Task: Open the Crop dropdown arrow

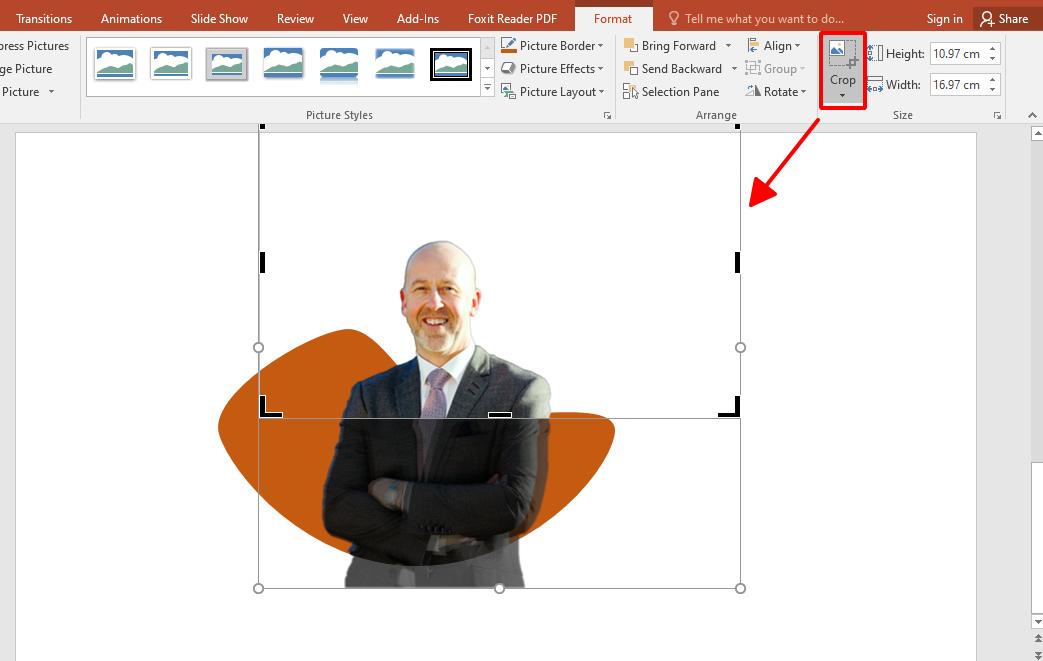Action: coord(842,93)
